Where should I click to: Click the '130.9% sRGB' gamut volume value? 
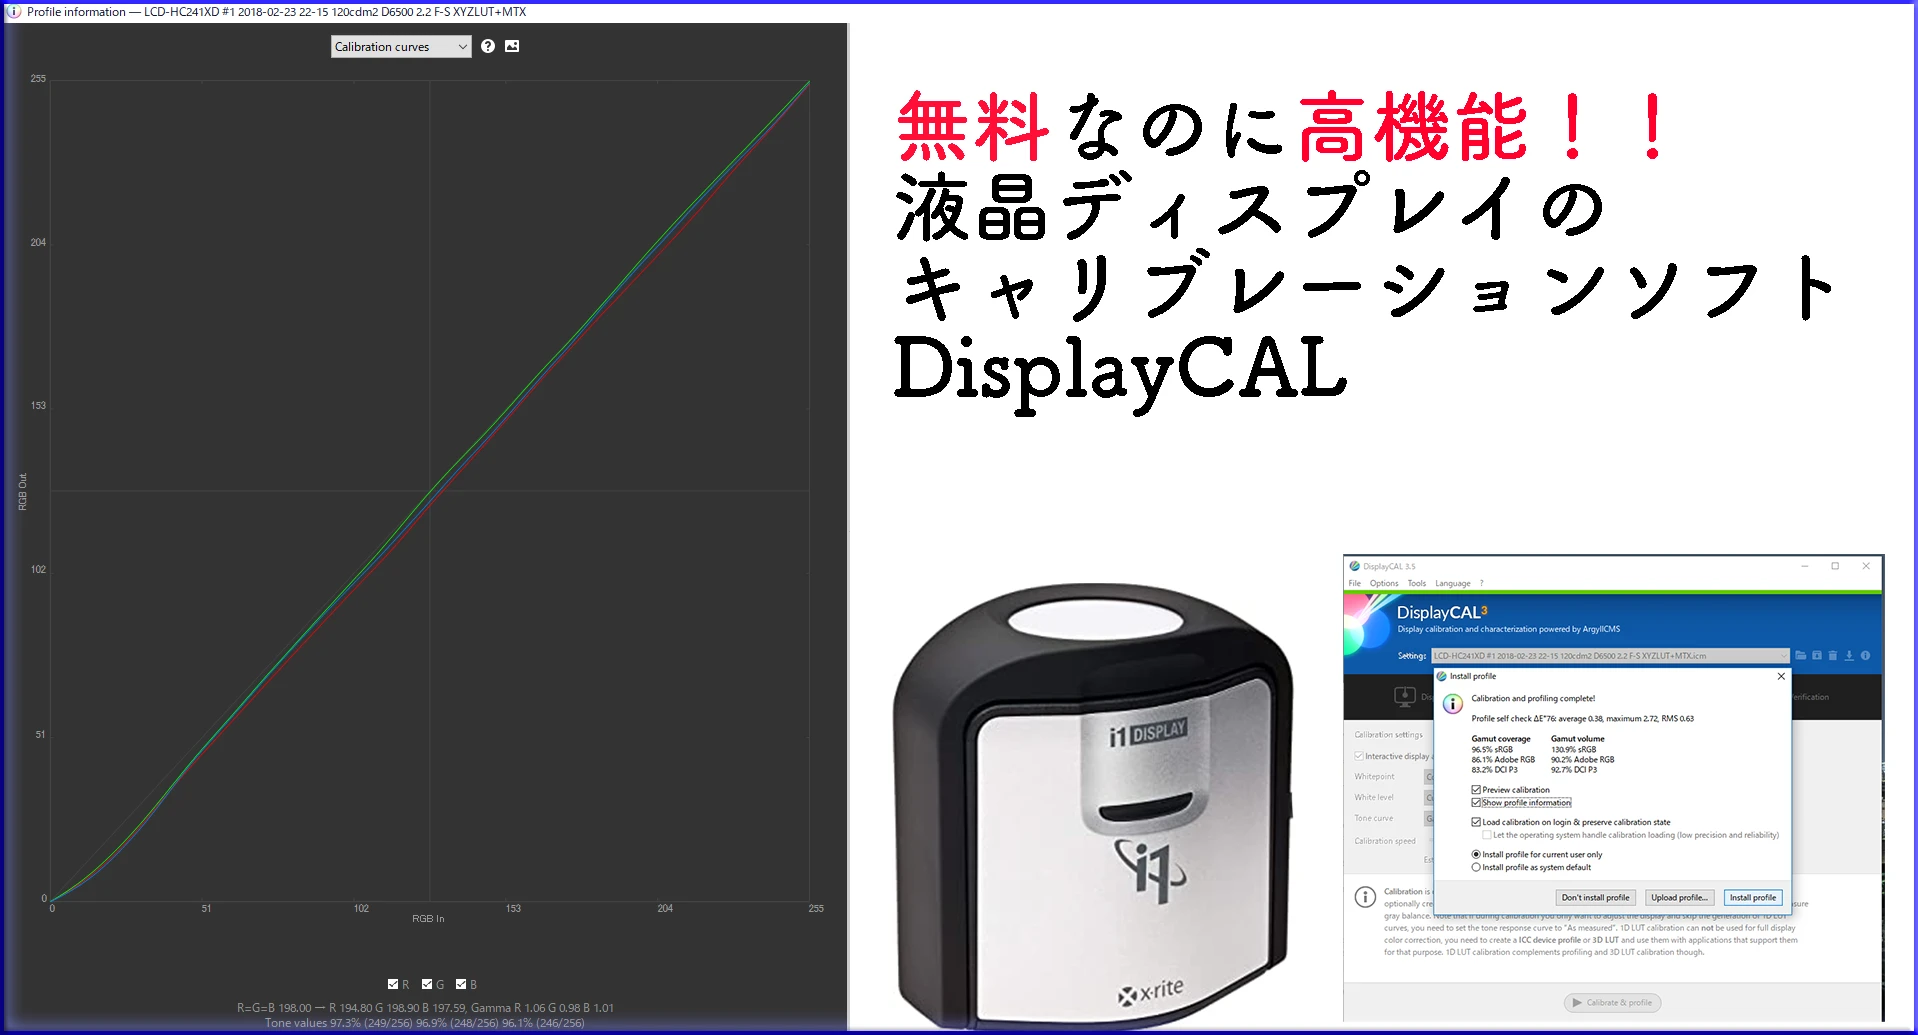tap(1574, 749)
